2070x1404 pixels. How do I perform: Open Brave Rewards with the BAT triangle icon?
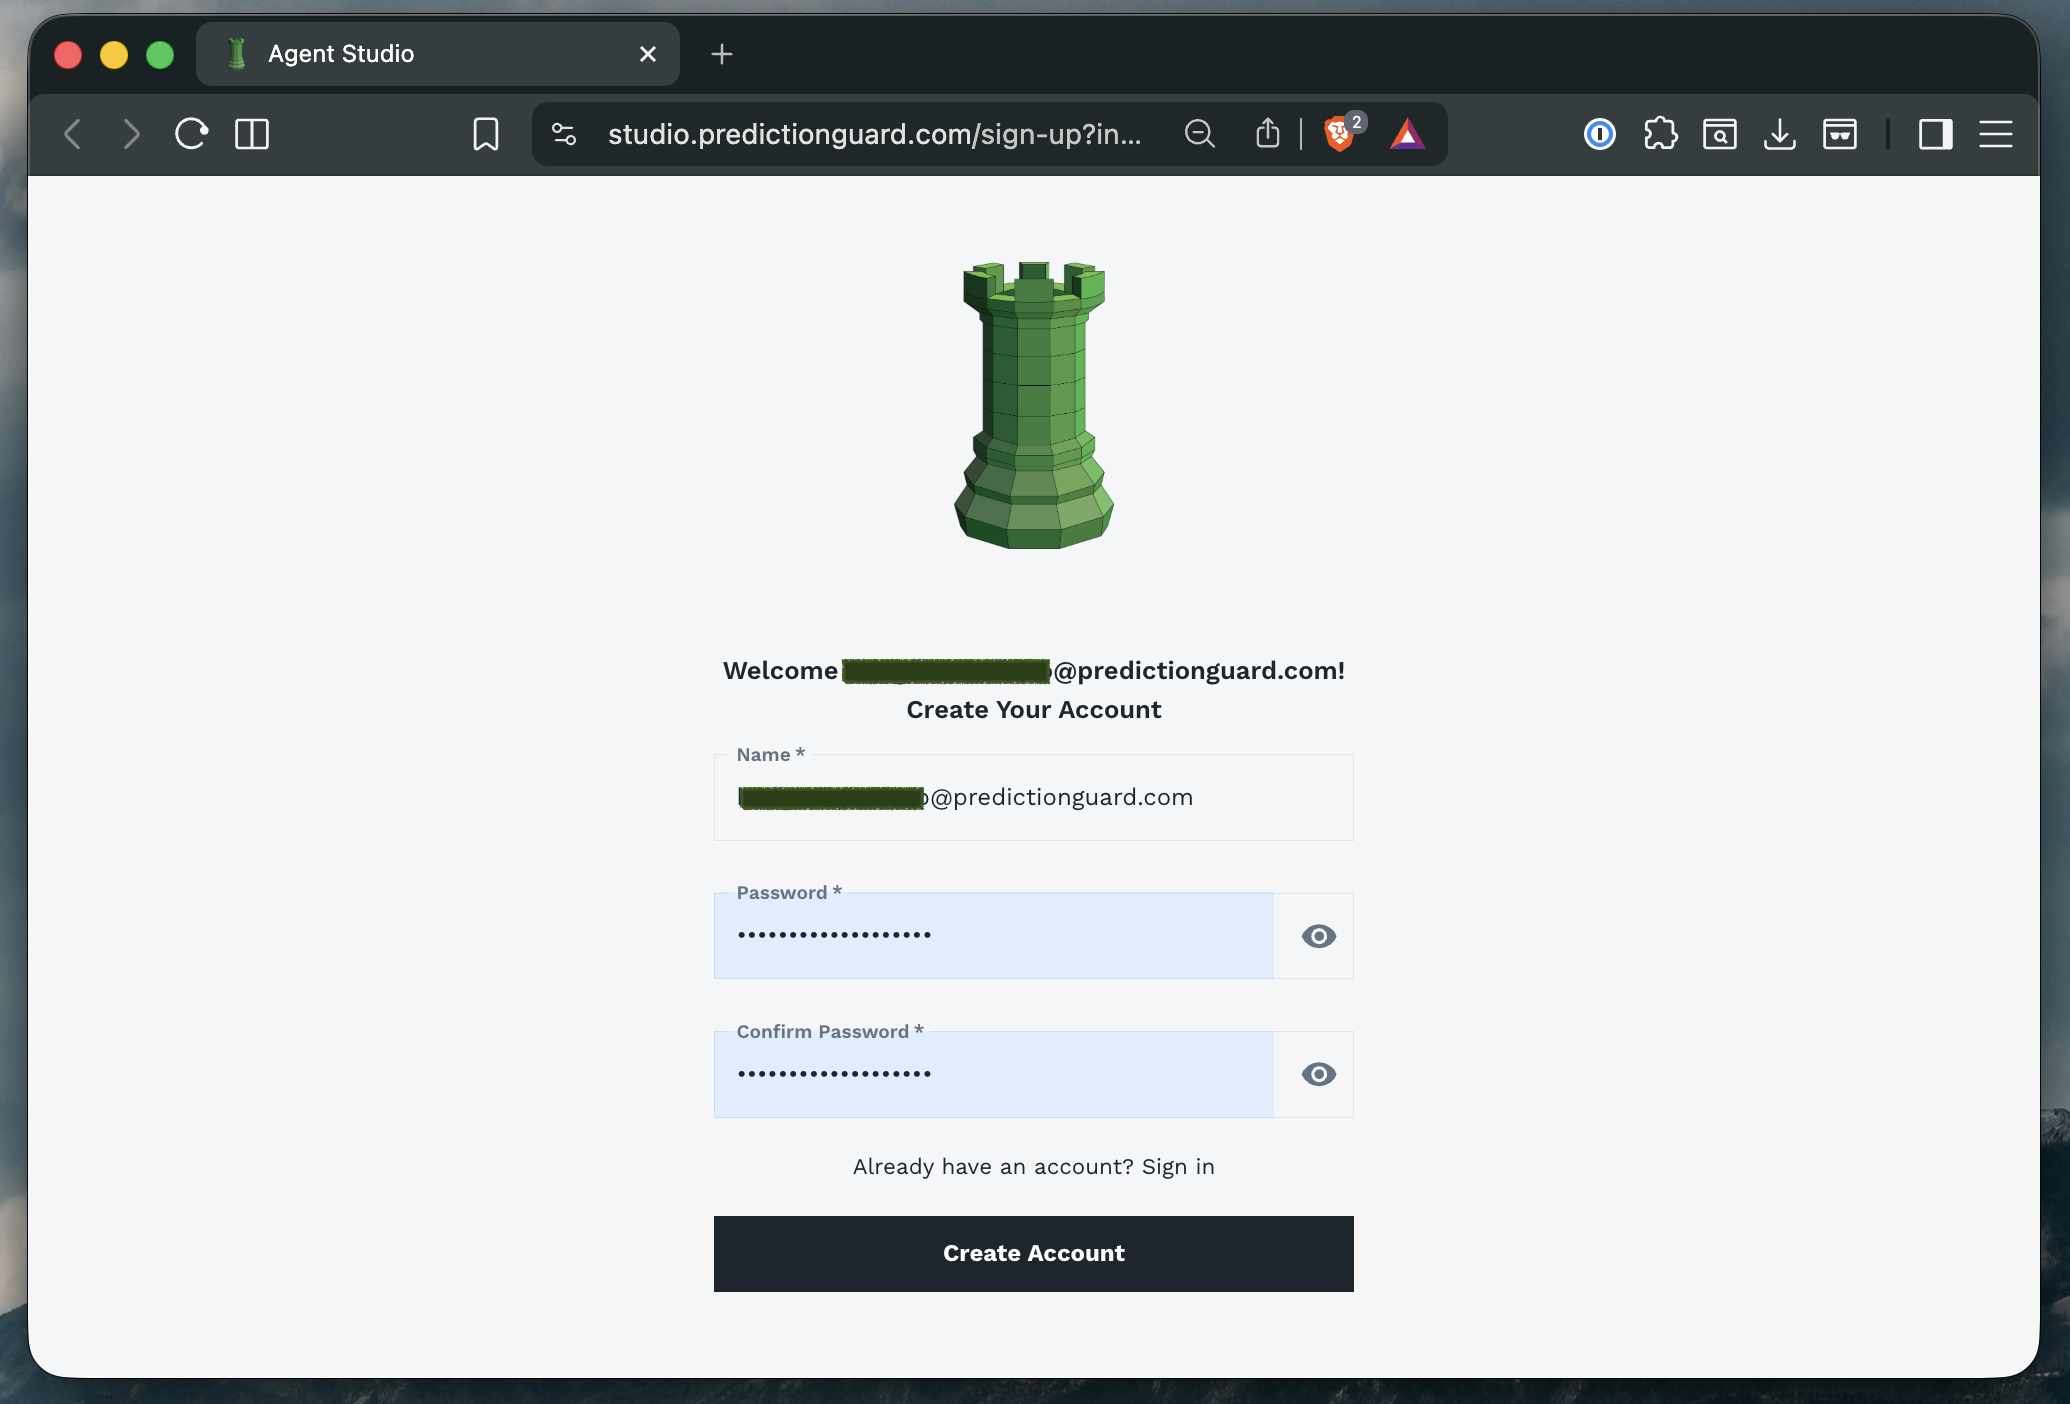pyautogui.click(x=1407, y=134)
